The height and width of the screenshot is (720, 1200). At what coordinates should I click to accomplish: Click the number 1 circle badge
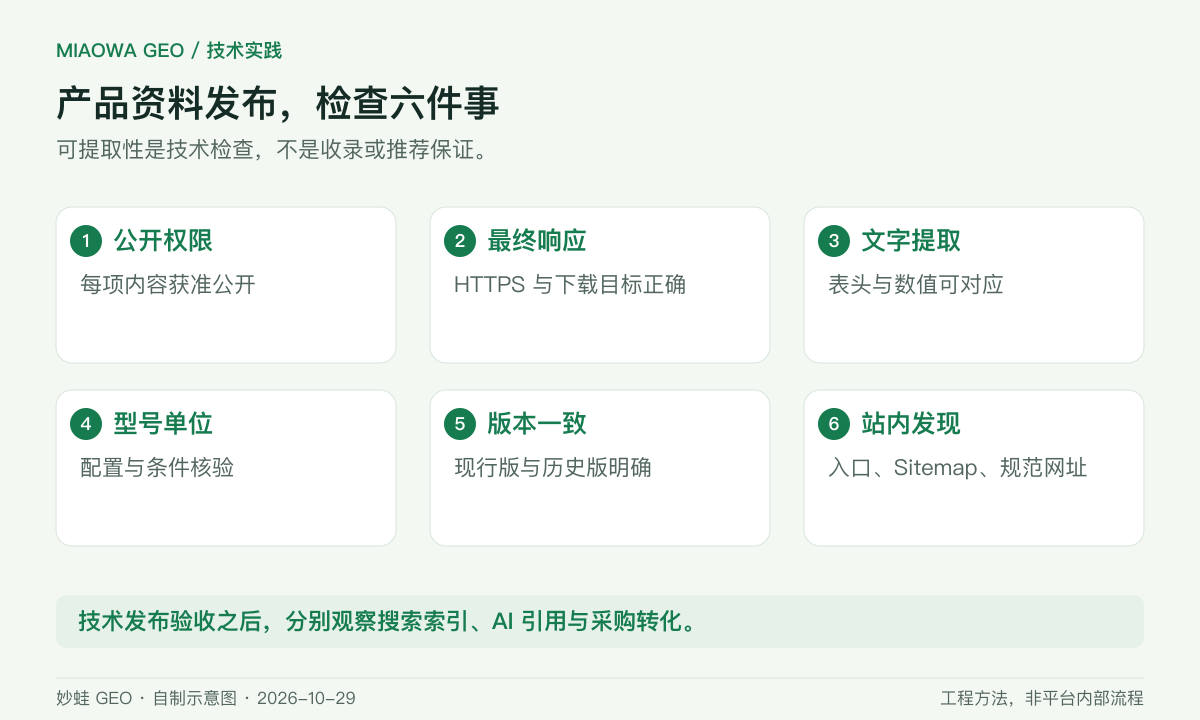[x=86, y=241]
